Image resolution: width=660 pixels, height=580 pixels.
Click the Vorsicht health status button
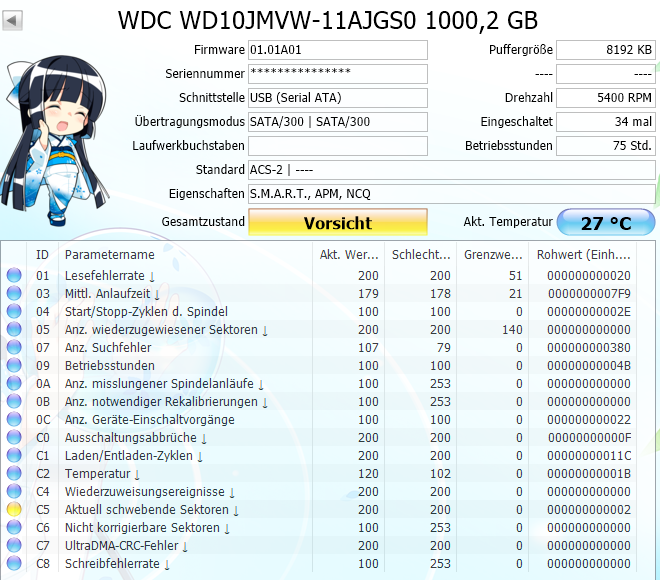338,222
